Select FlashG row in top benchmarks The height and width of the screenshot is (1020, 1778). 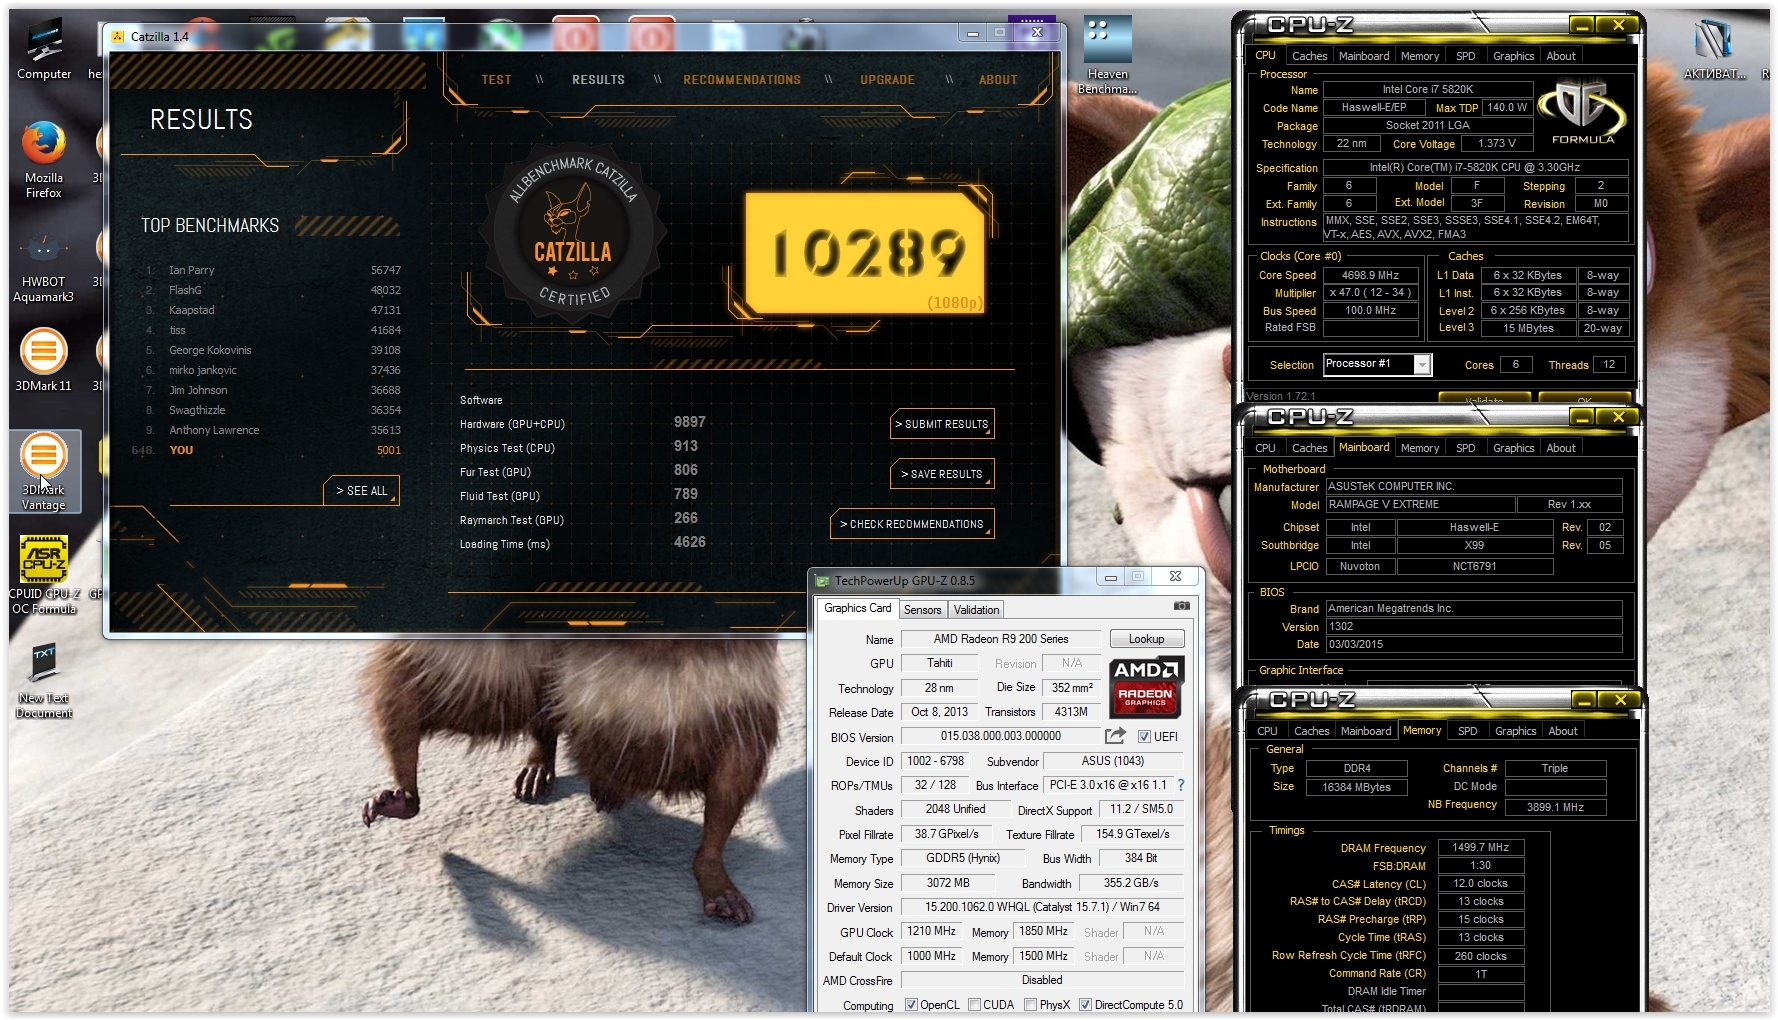(x=272, y=290)
